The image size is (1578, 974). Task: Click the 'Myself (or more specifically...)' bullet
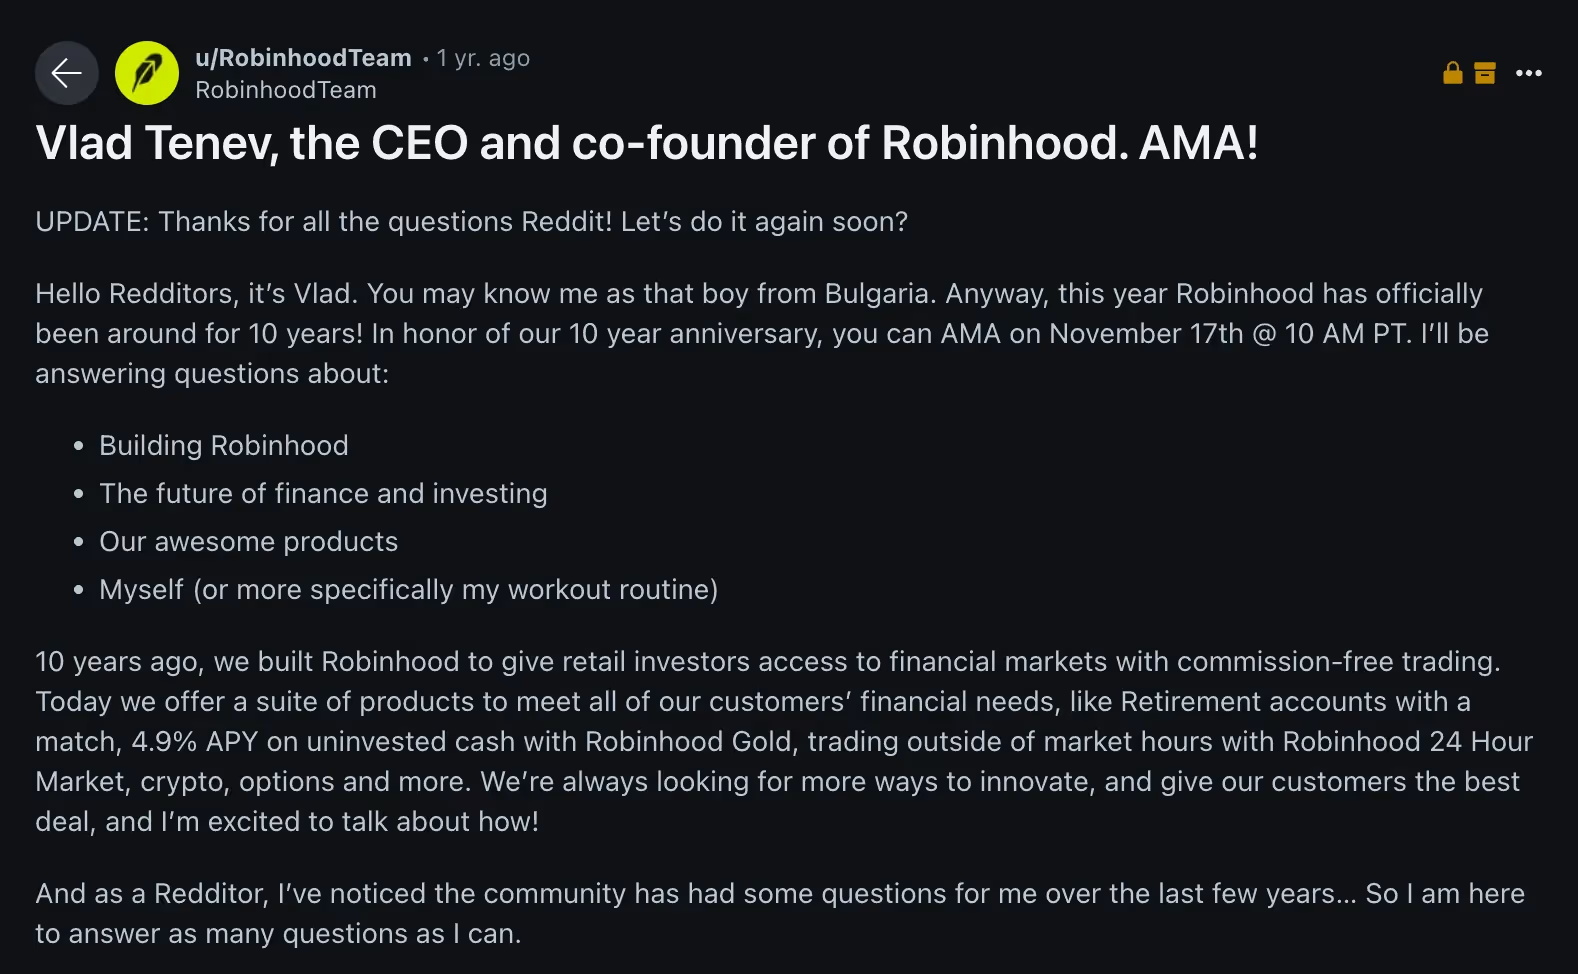tap(408, 589)
